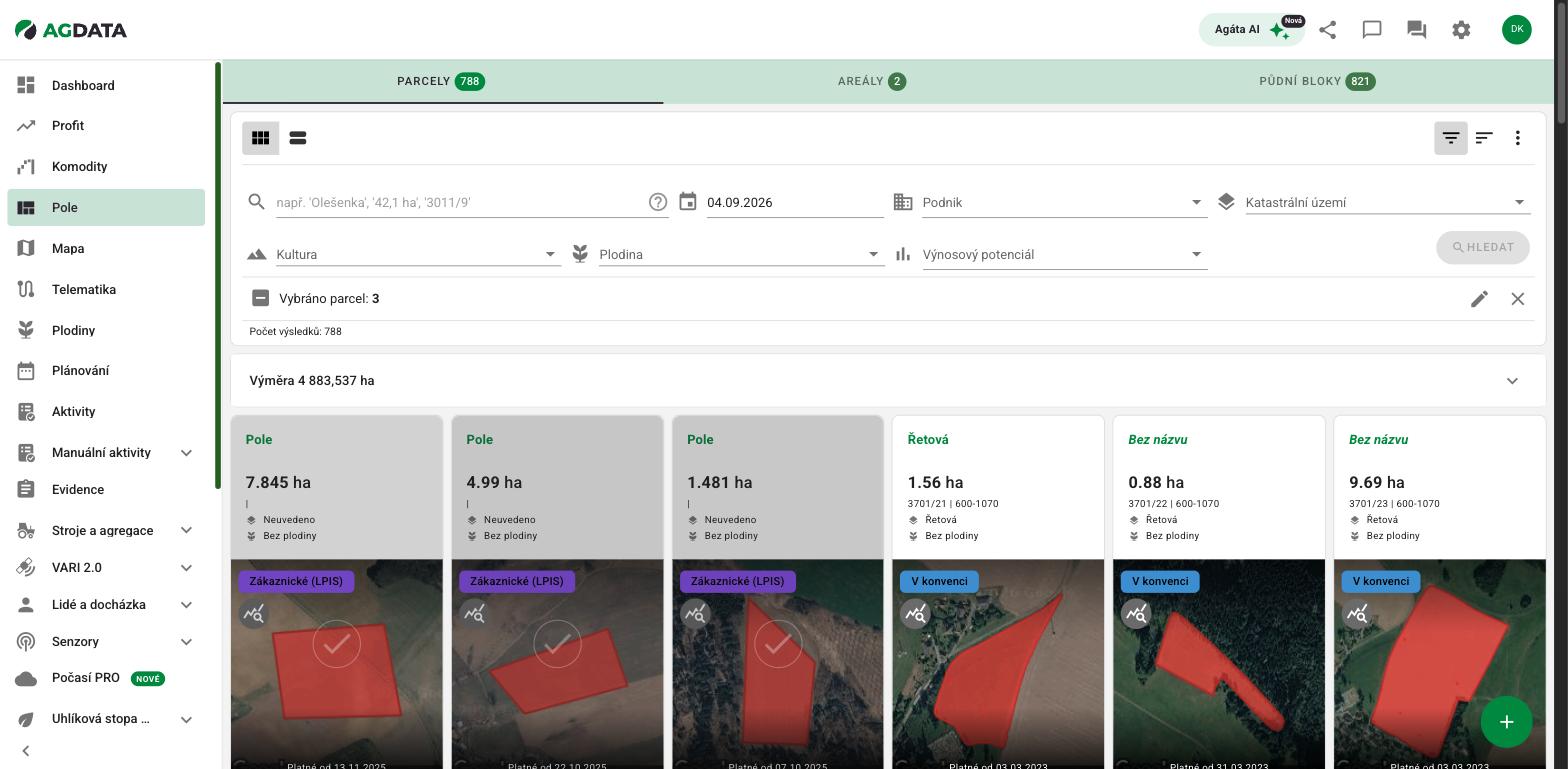Click the date field showing 04.09.2026

click(795, 202)
